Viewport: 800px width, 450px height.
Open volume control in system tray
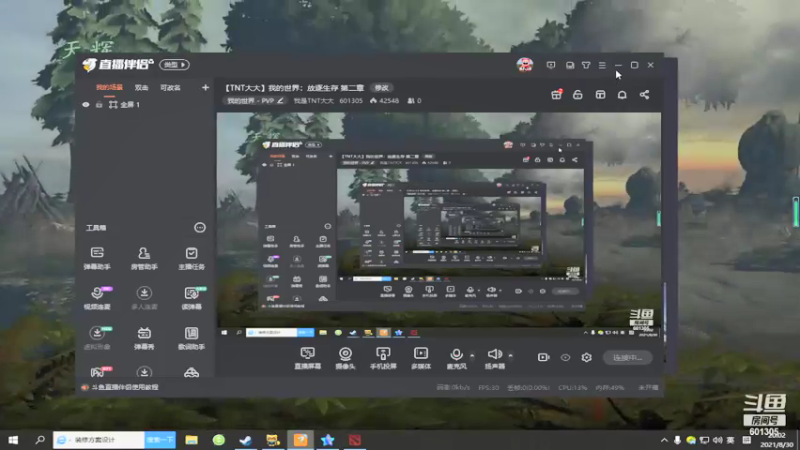717,440
